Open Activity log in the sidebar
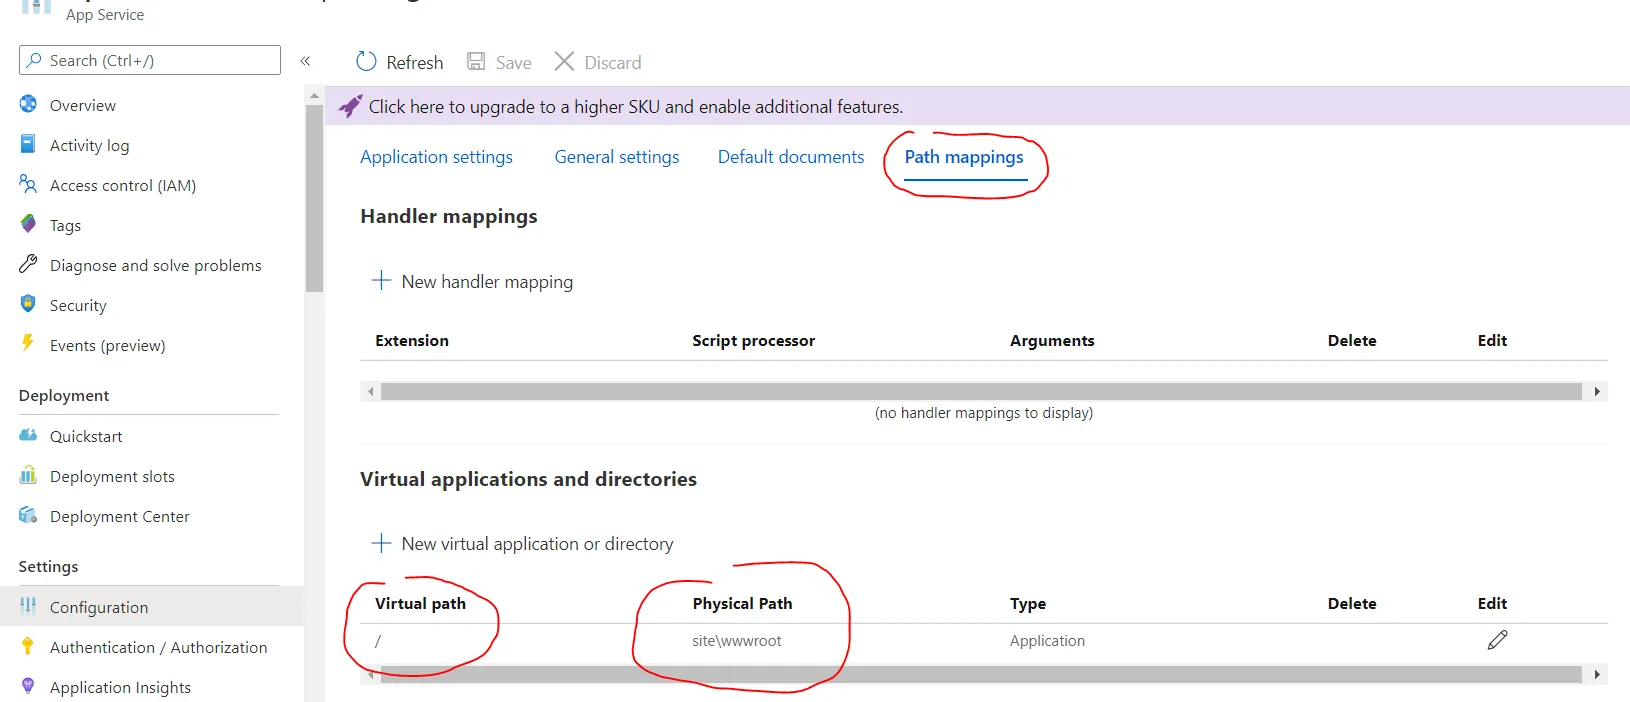Screen dimensions: 1630x702 tap(89, 145)
